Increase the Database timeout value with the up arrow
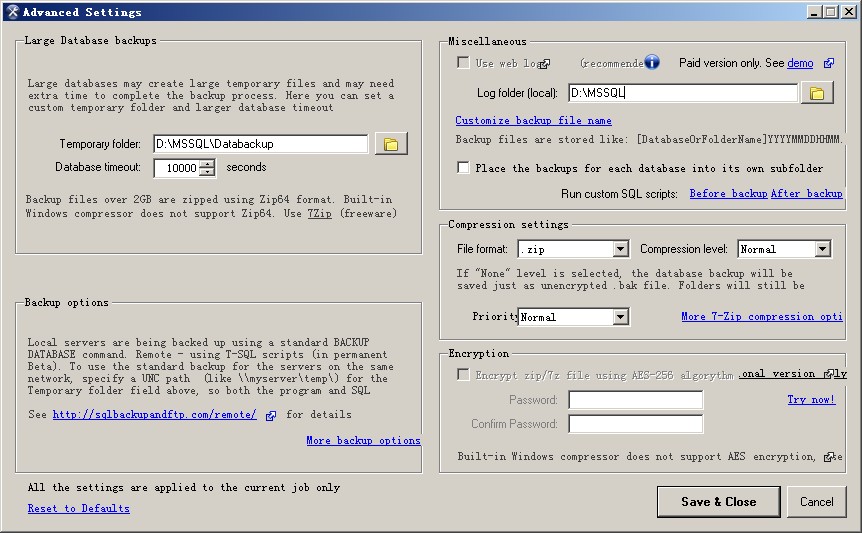Image resolution: width=862 pixels, height=533 pixels. point(207,164)
